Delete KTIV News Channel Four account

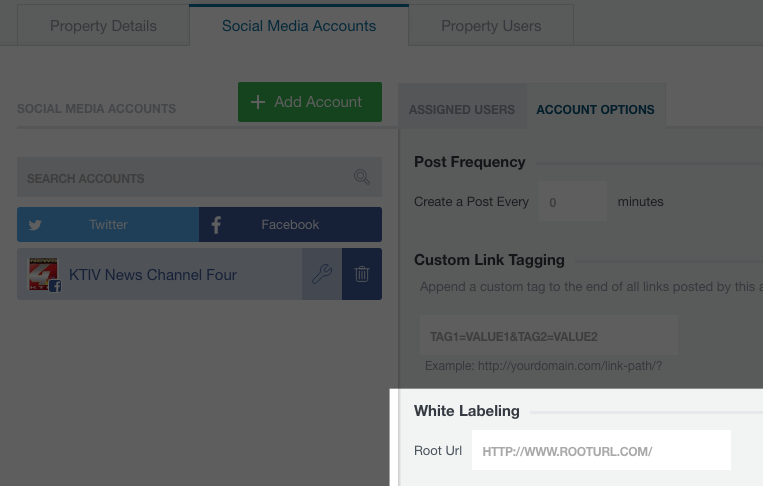362,274
